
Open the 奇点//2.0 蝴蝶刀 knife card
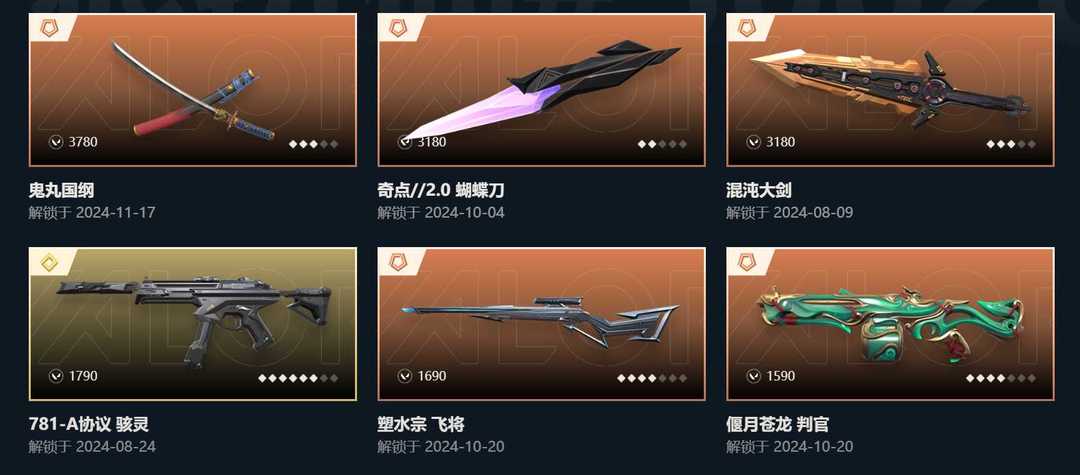(541, 90)
